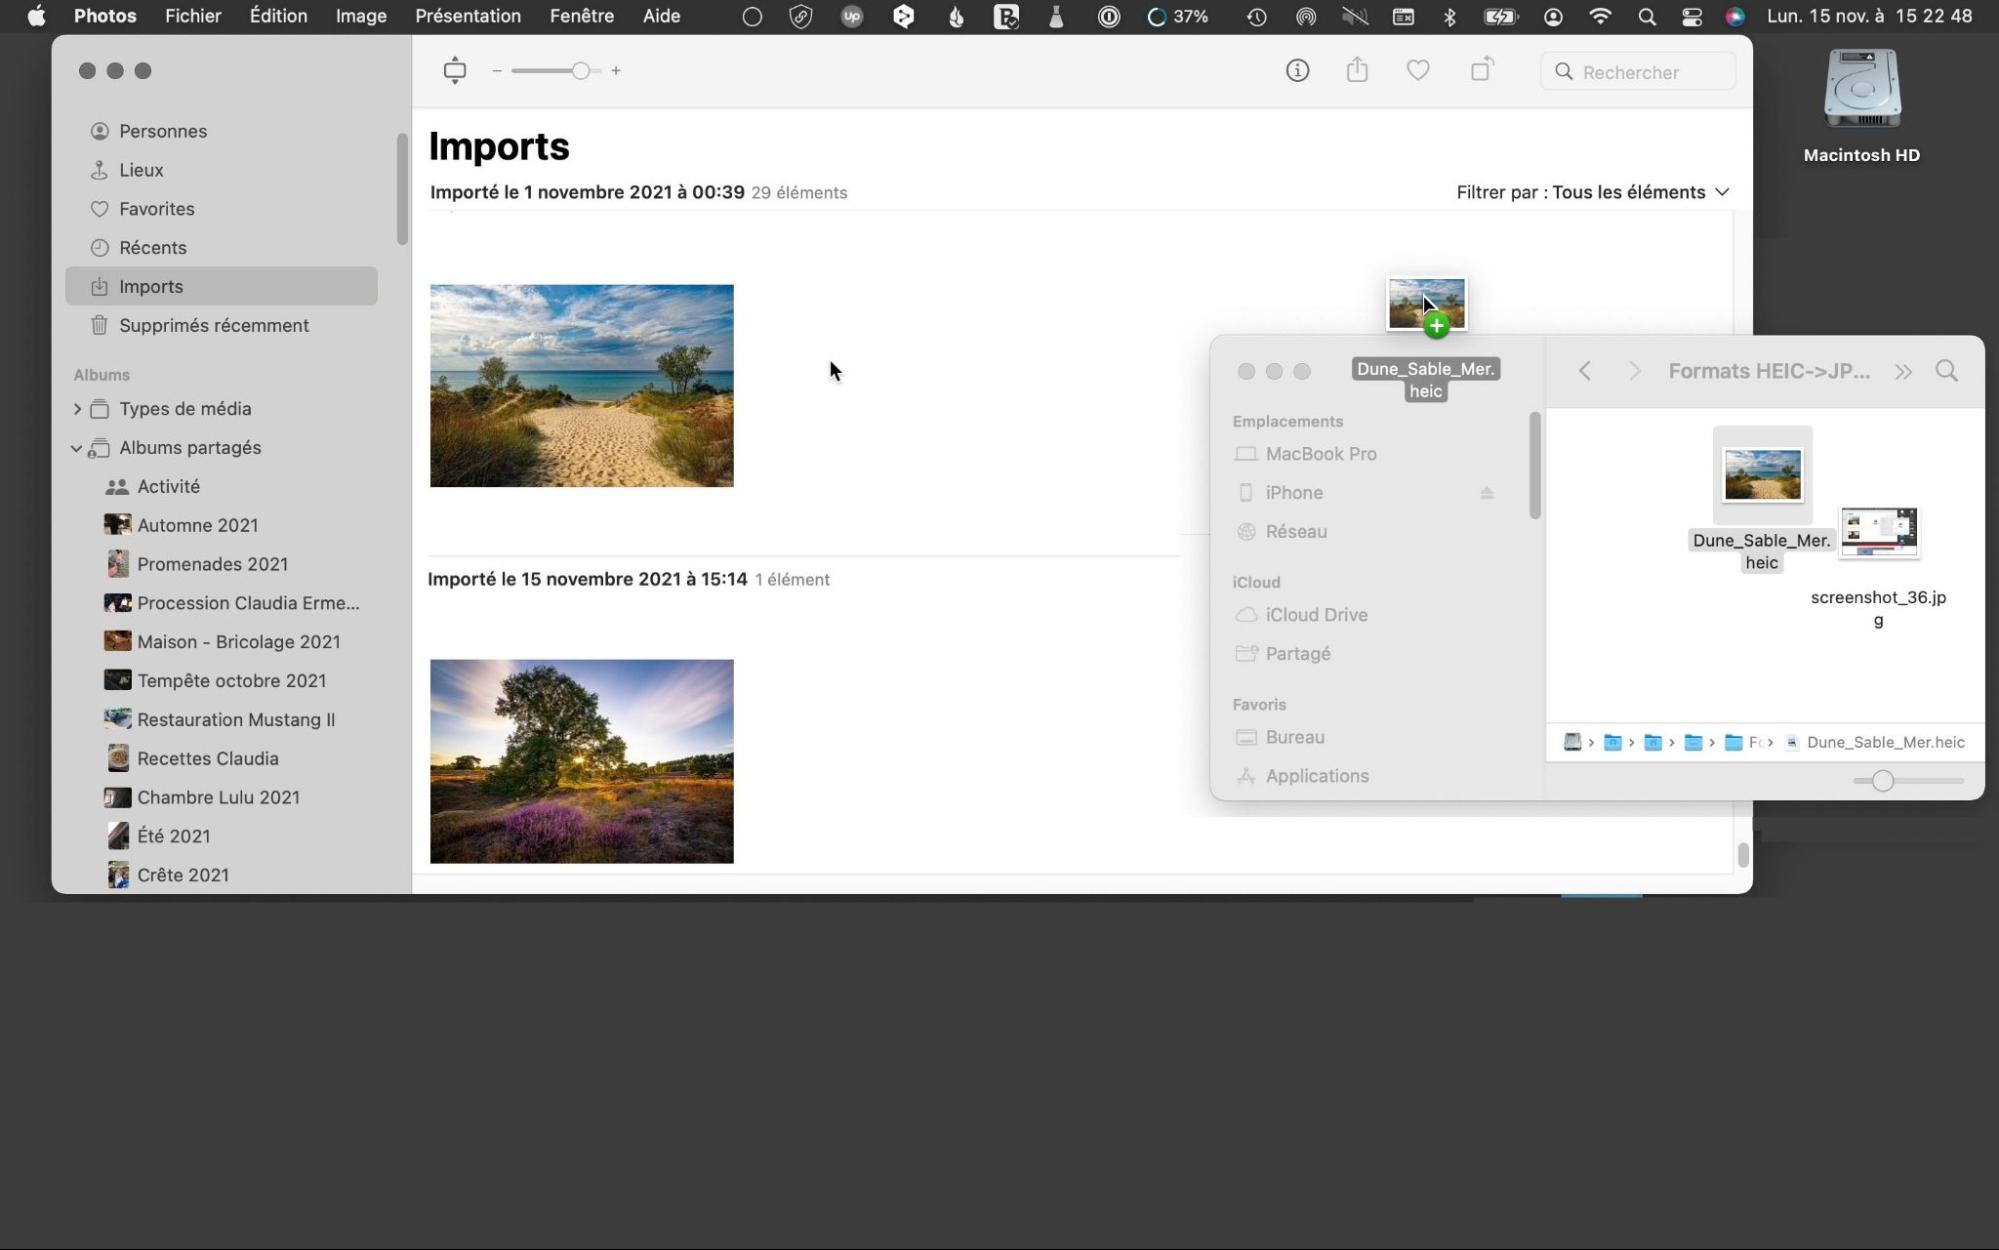Click the minus zoom-out button in Photos toolbar
The image size is (1999, 1250).
click(497, 71)
